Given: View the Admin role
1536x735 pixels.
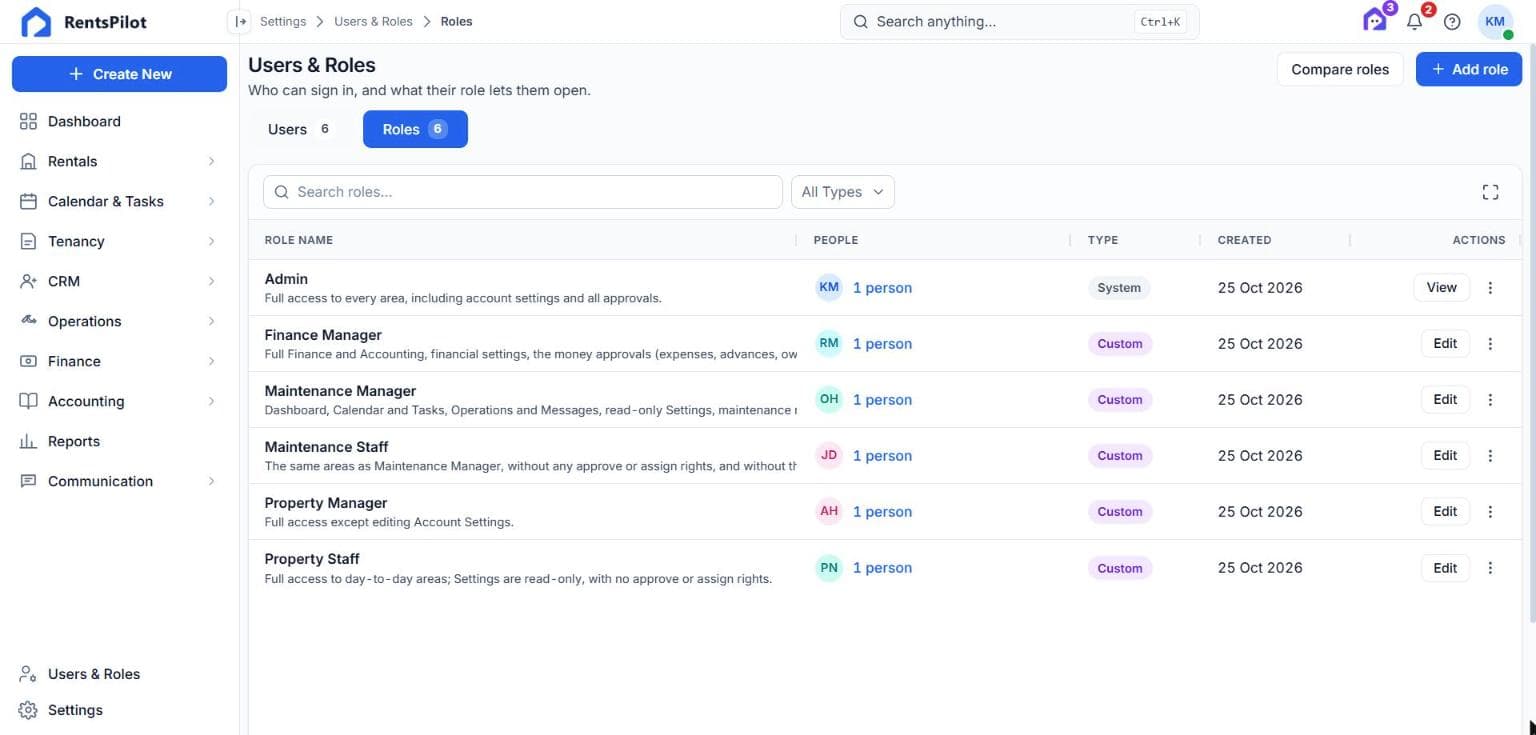Looking at the screenshot, I should point(1441,288).
